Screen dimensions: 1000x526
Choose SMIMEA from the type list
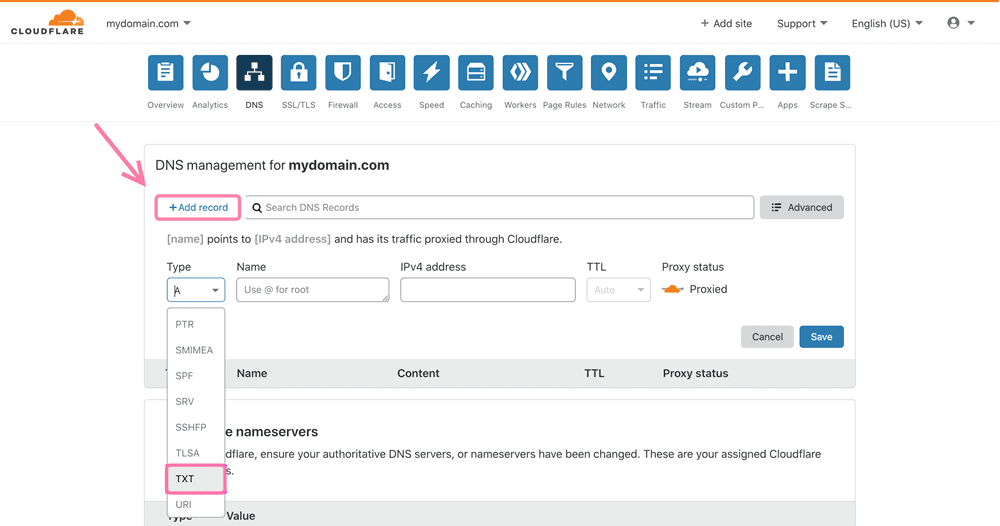click(196, 350)
